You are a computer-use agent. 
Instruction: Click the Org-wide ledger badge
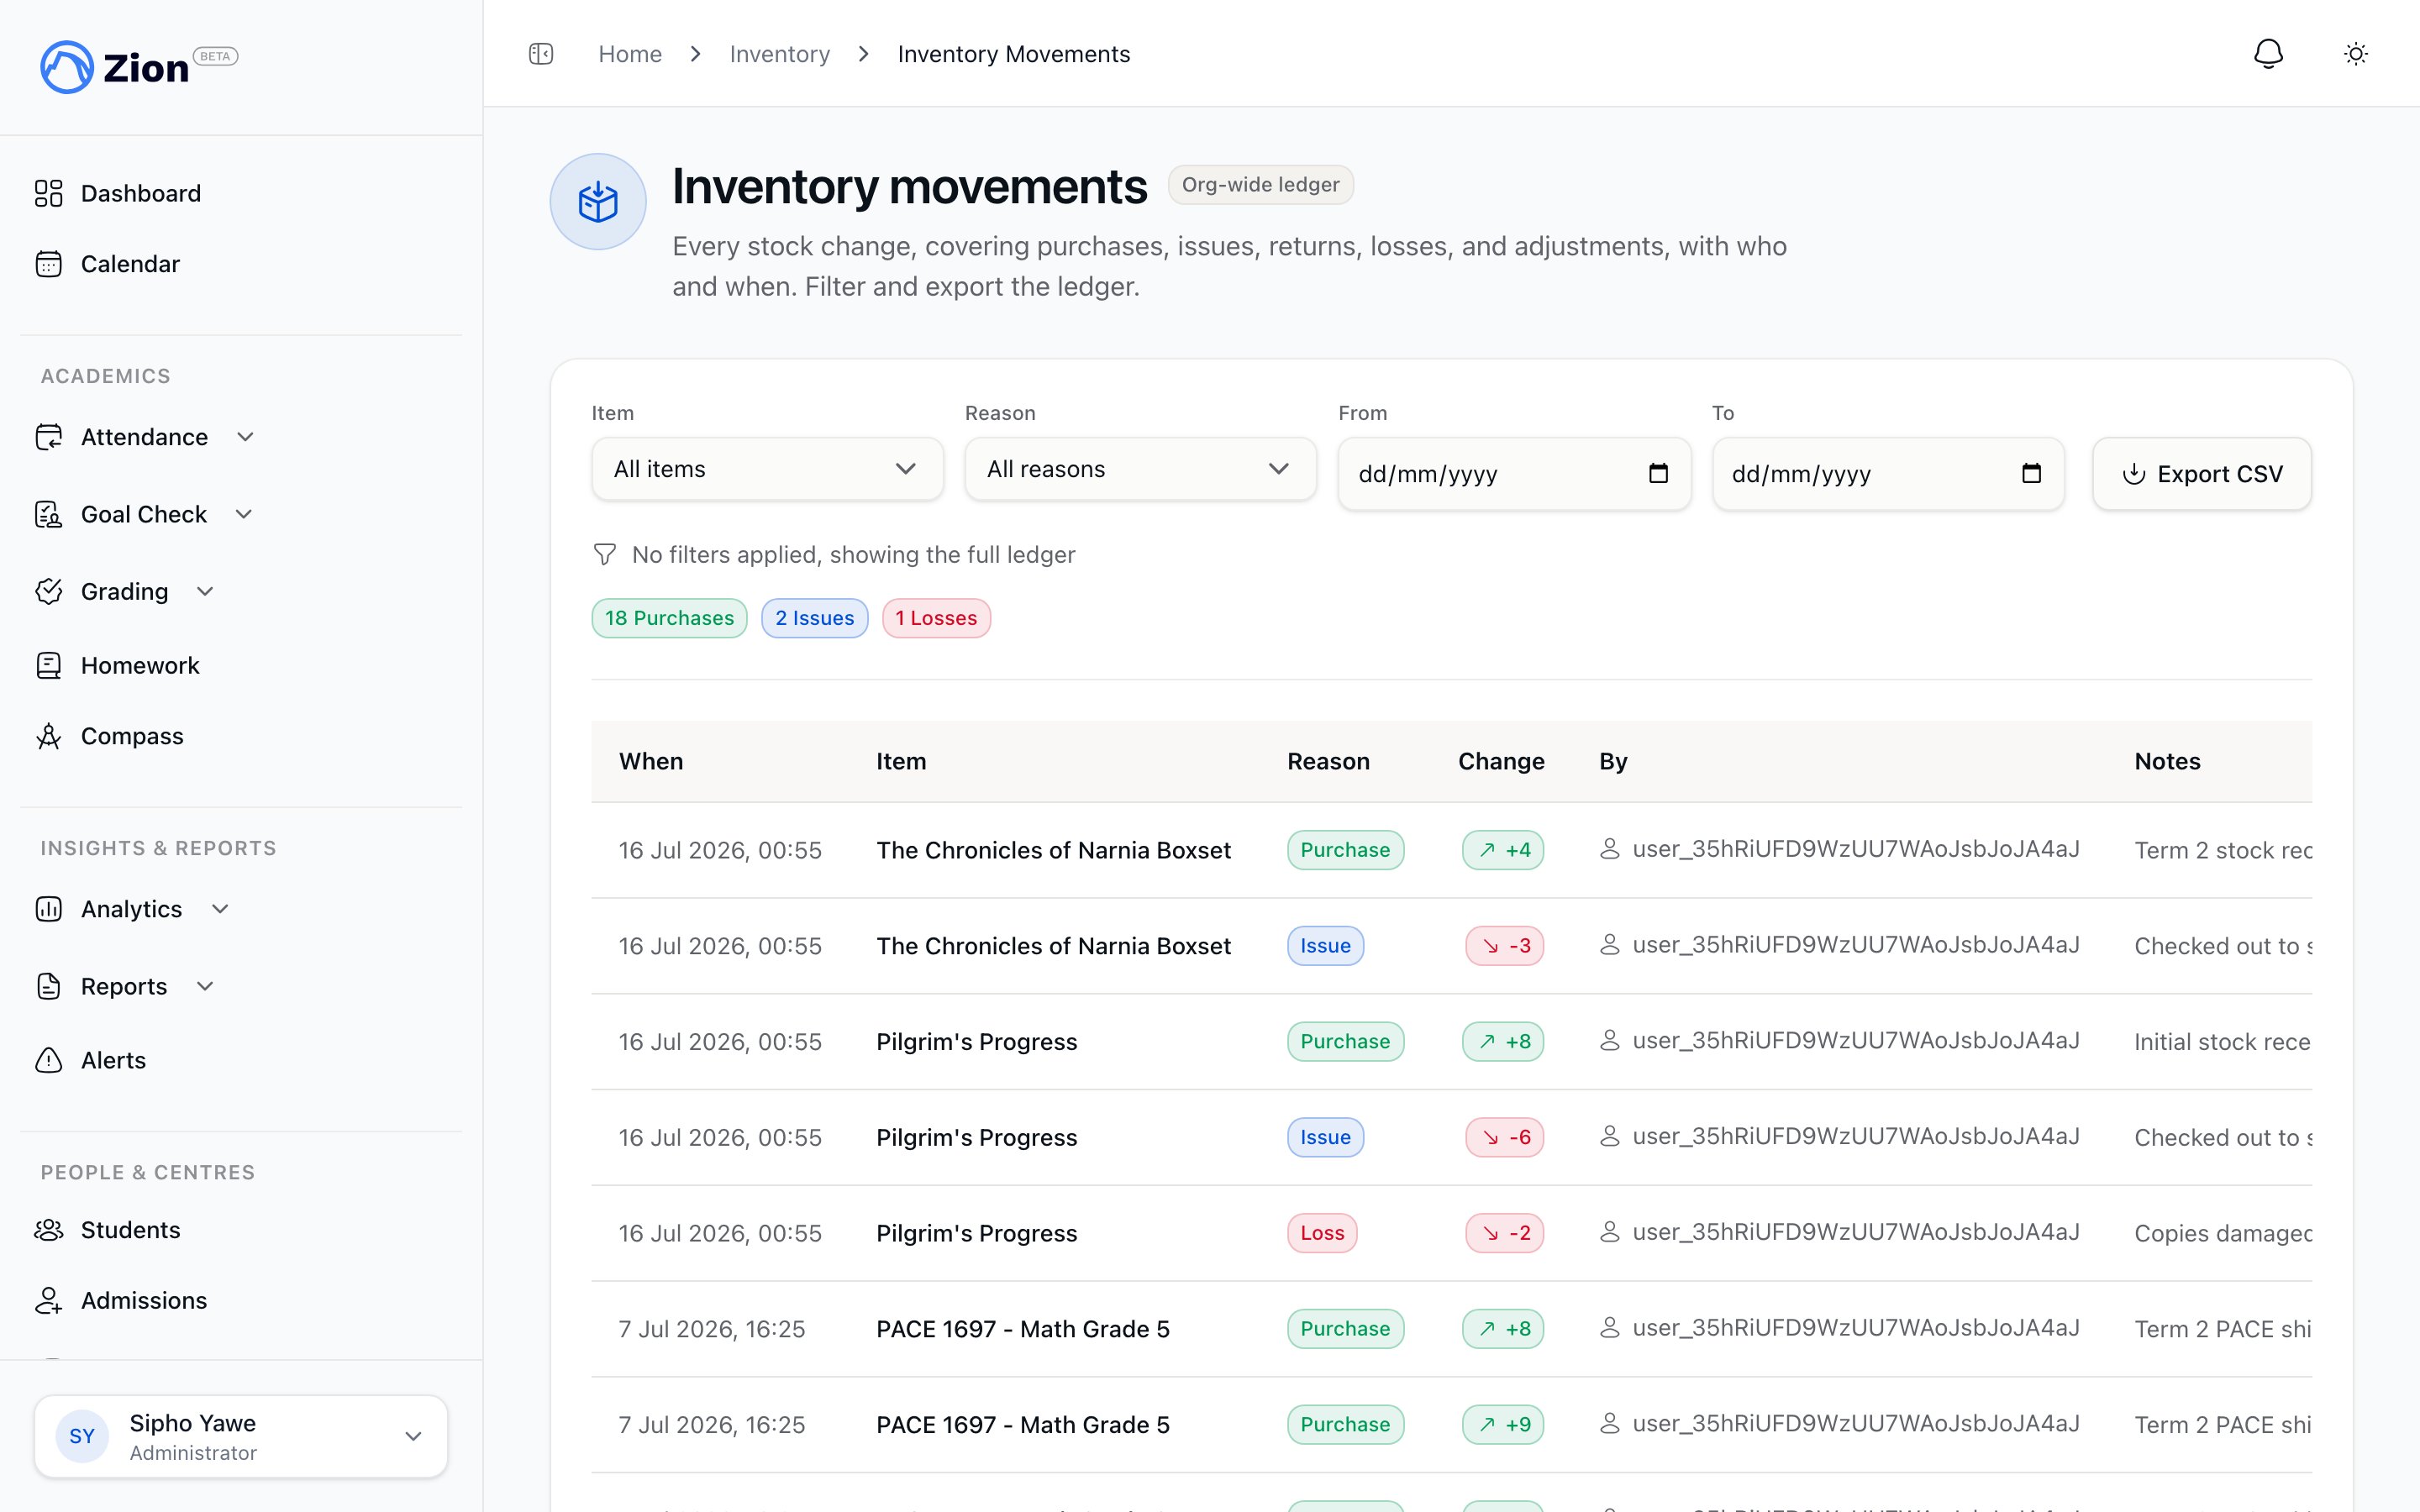[x=1260, y=185]
